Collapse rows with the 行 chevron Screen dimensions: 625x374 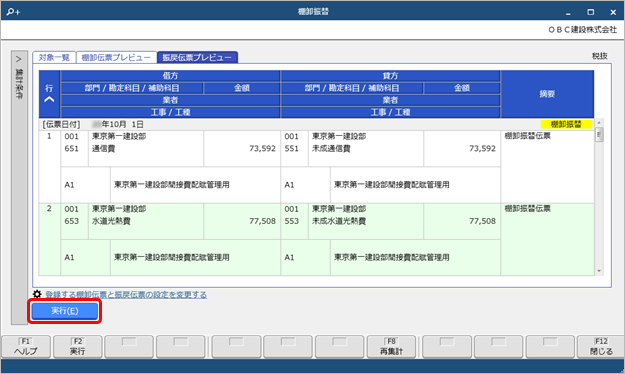click(49, 100)
